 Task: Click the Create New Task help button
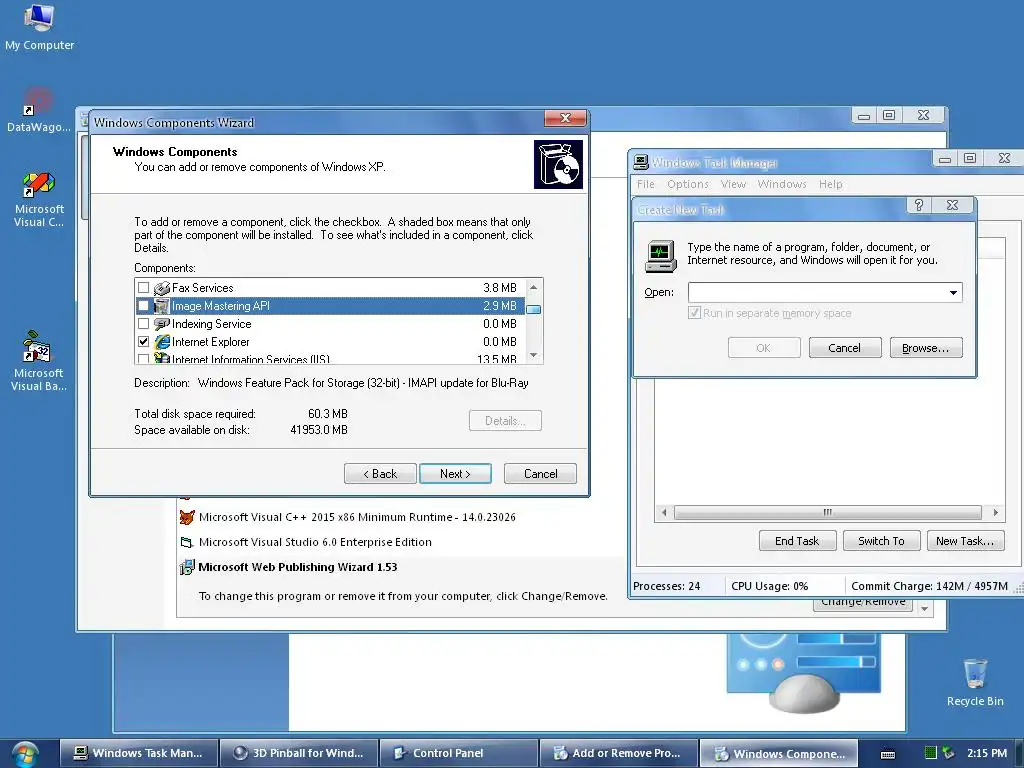point(918,205)
